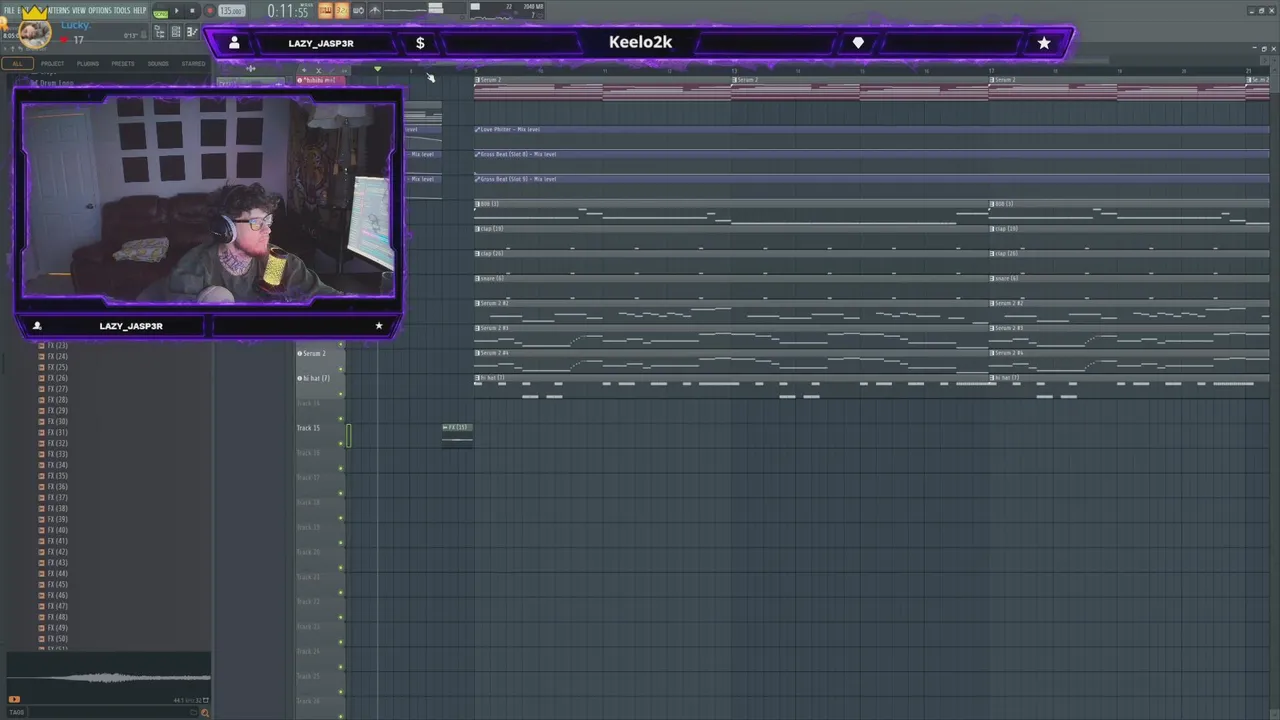
Task: Click the orange file icon beside FX (45)
Action: (x=42, y=585)
